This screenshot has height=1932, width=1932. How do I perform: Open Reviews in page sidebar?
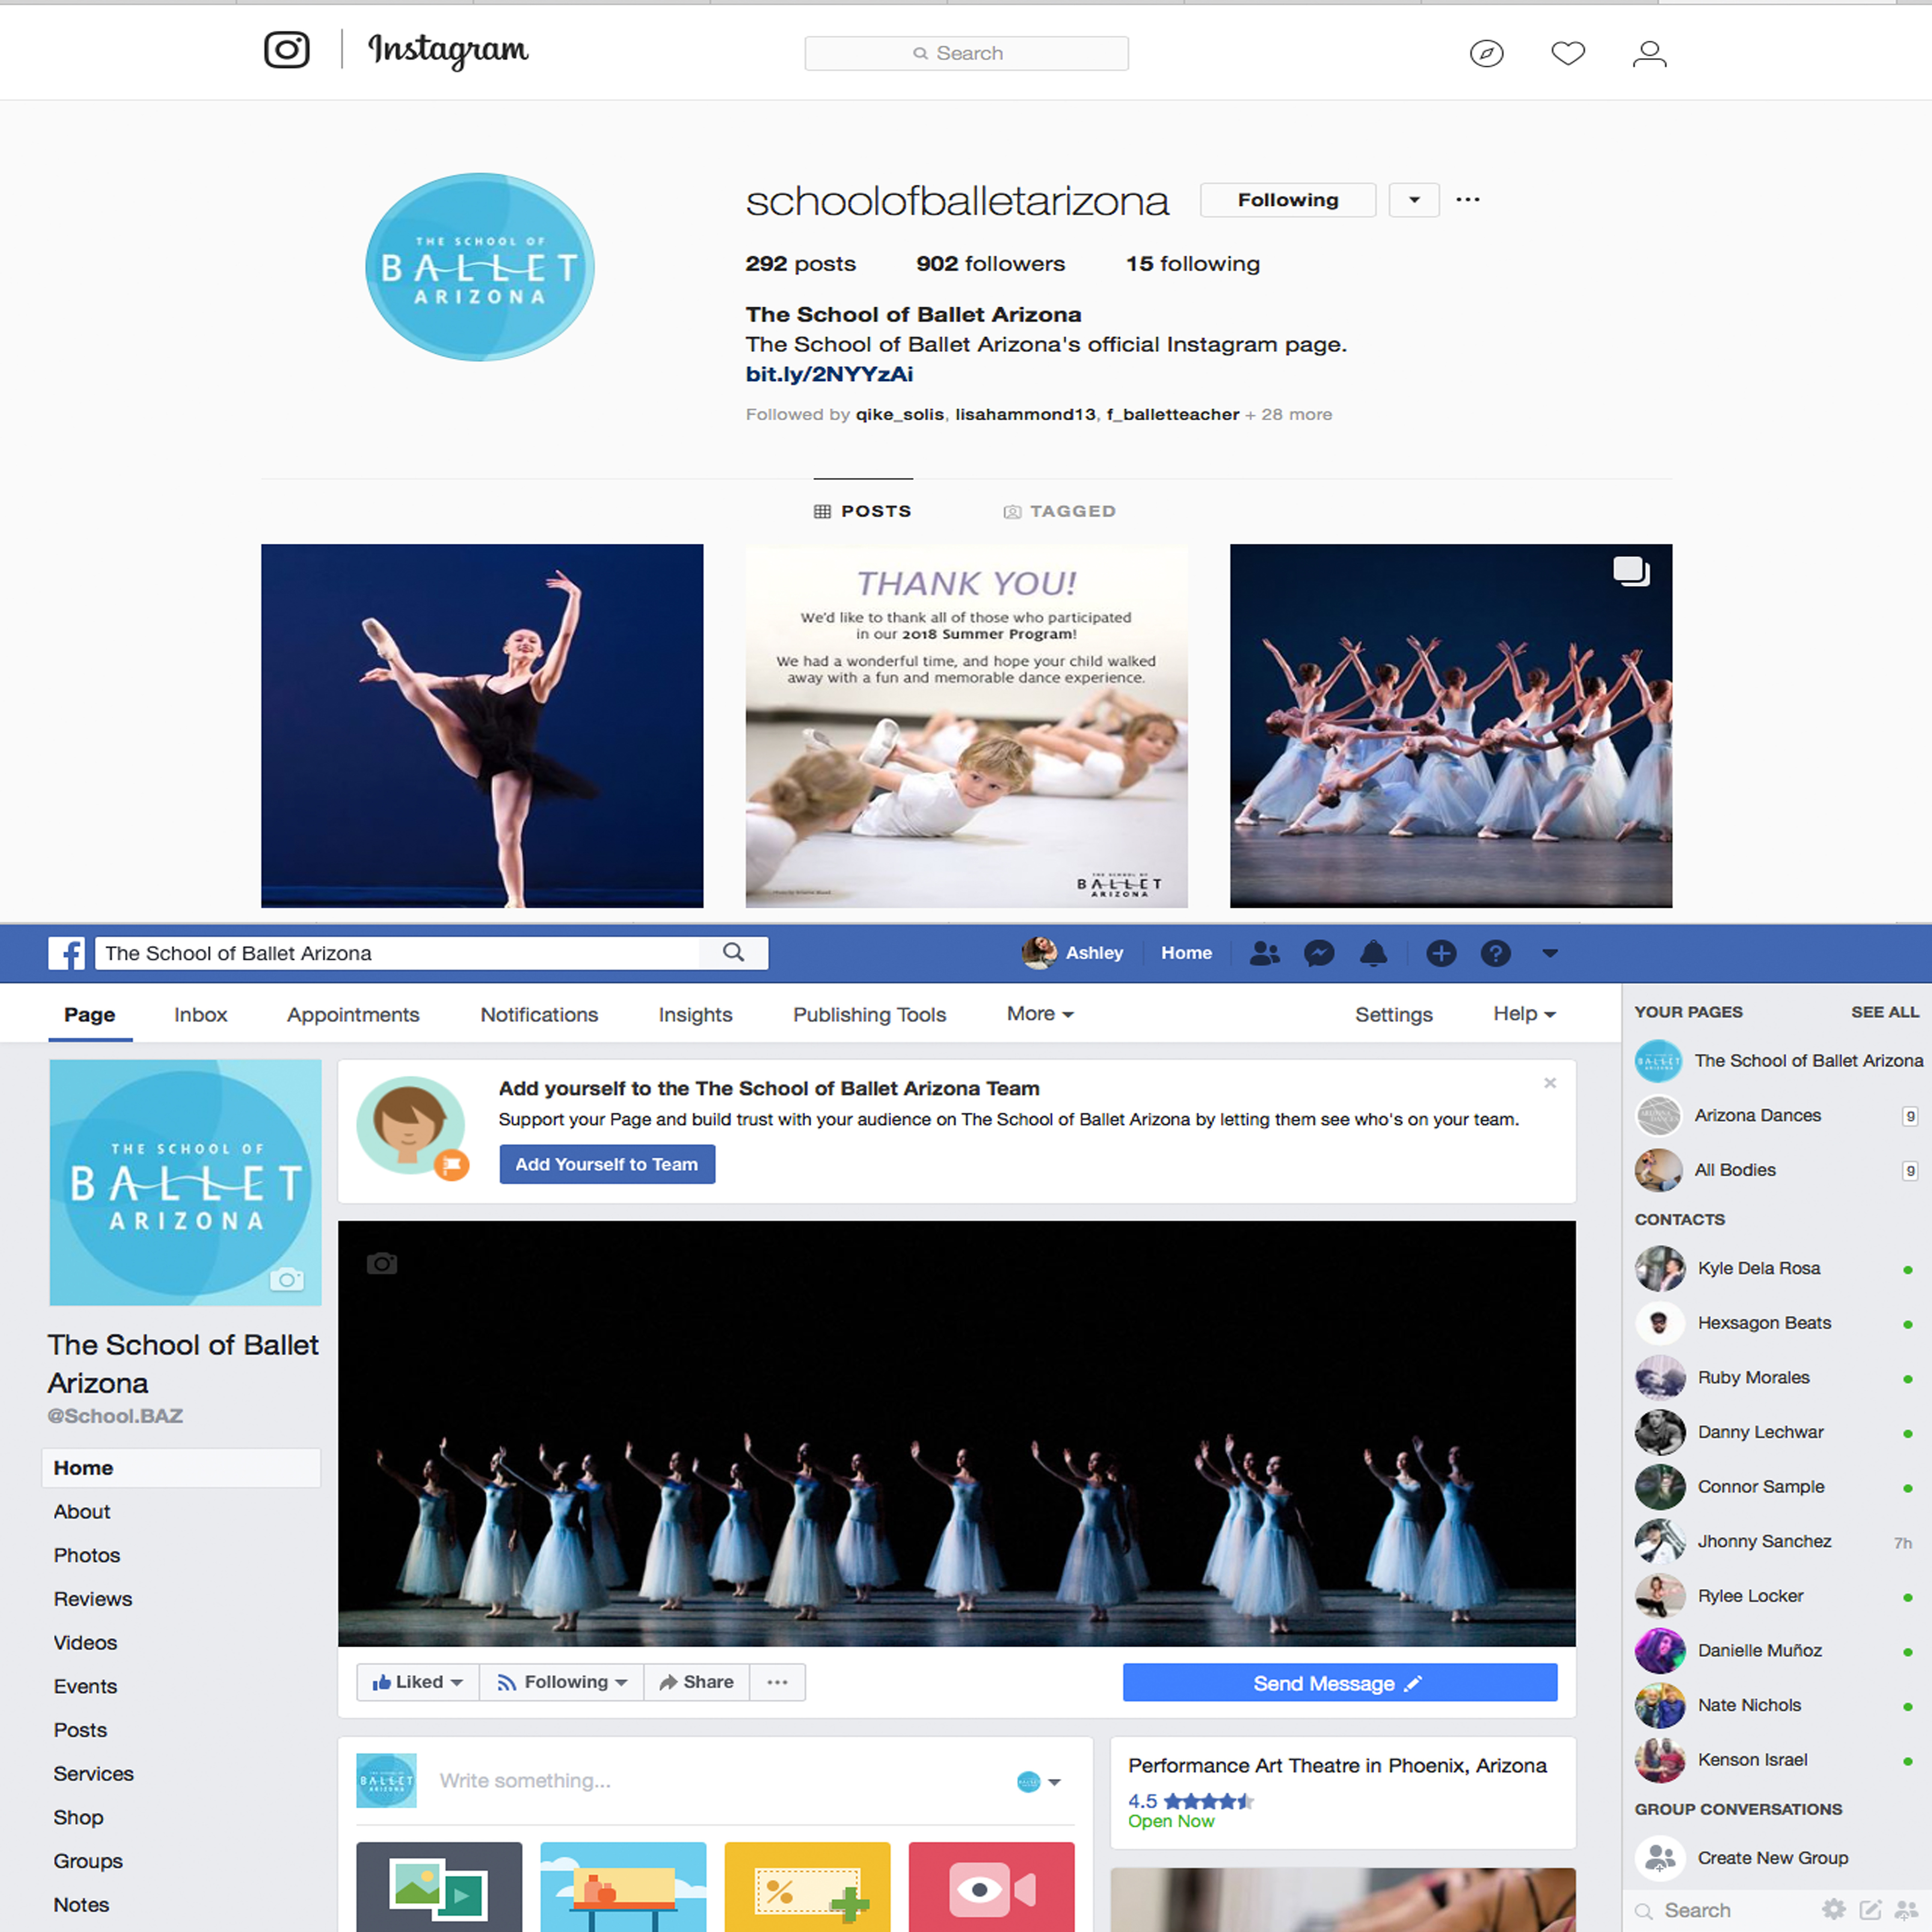93,1599
